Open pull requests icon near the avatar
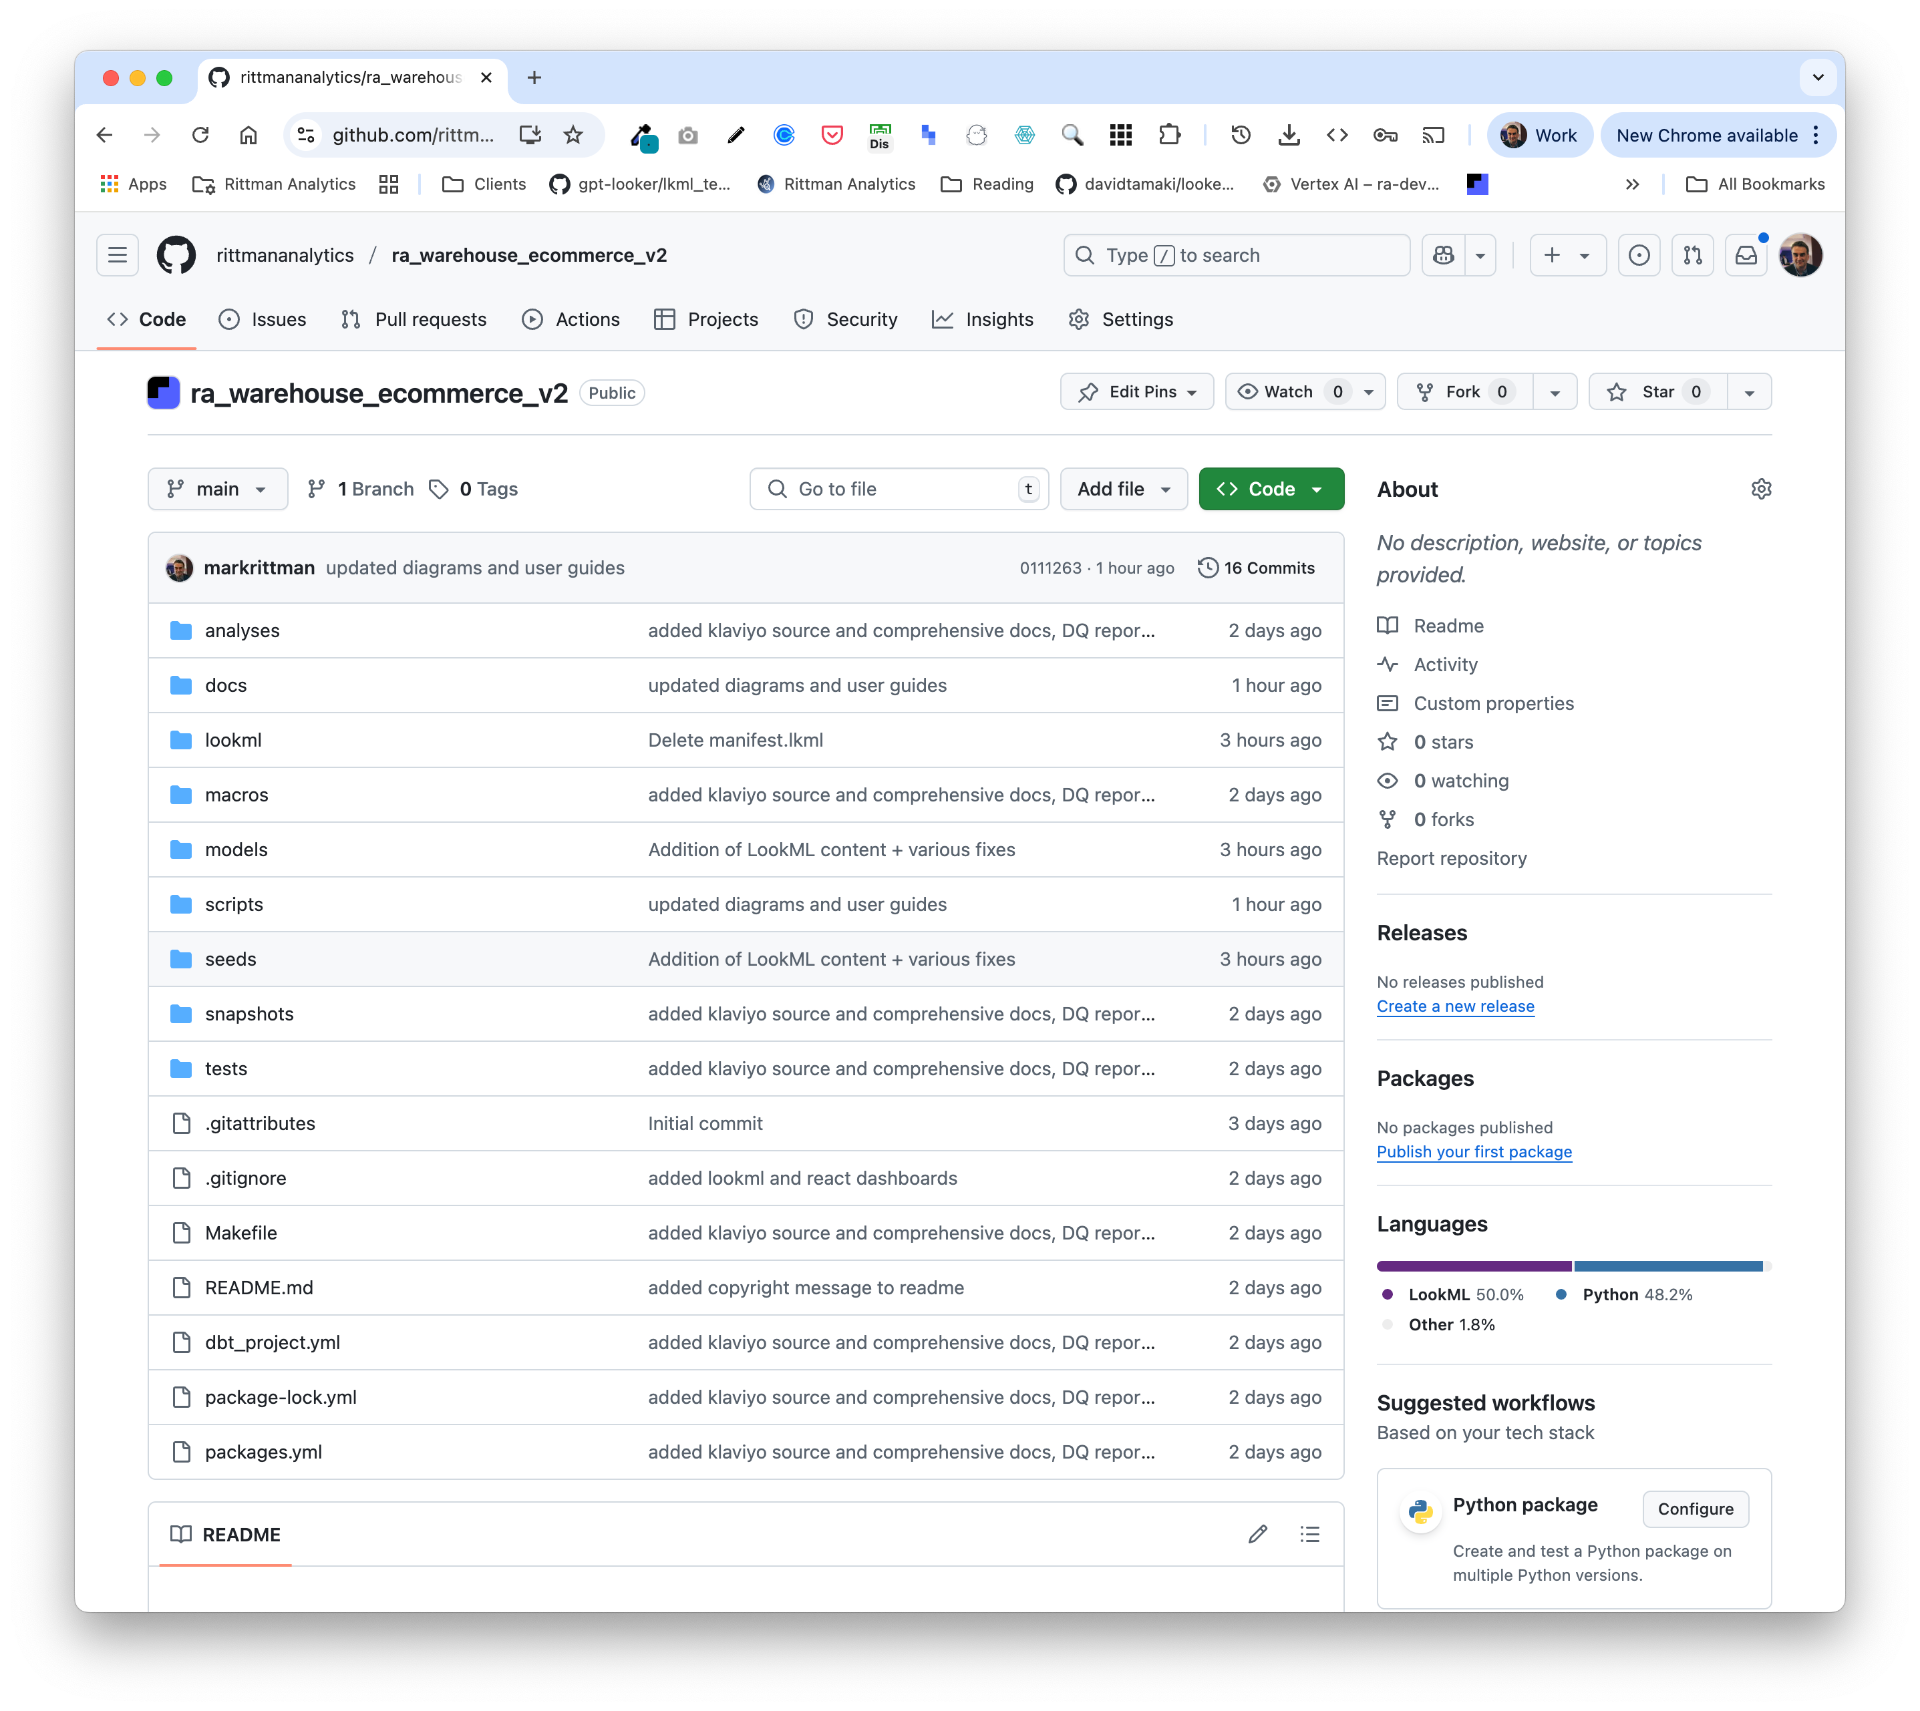Screen dimensions: 1920x1711 point(1692,255)
